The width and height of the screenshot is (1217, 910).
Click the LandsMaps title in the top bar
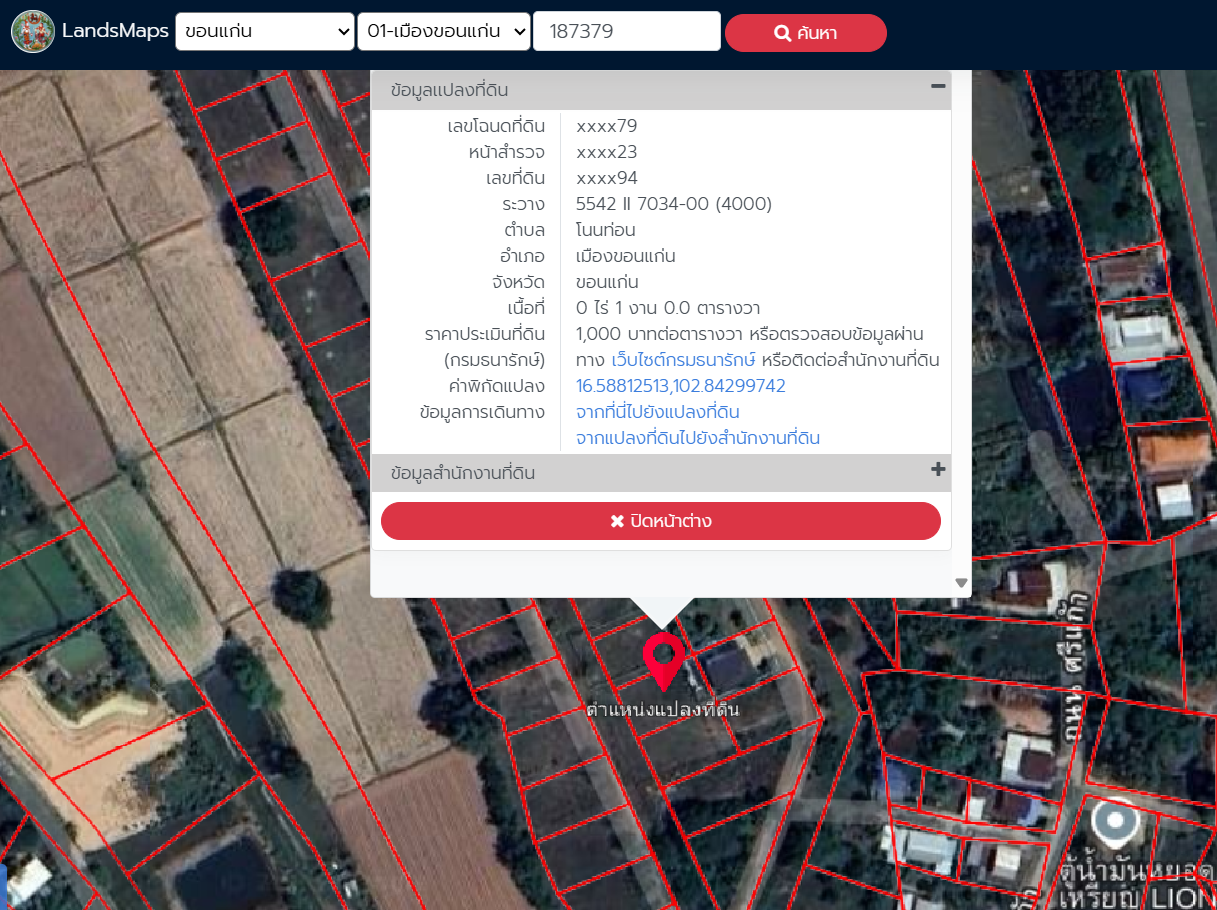click(x=115, y=32)
